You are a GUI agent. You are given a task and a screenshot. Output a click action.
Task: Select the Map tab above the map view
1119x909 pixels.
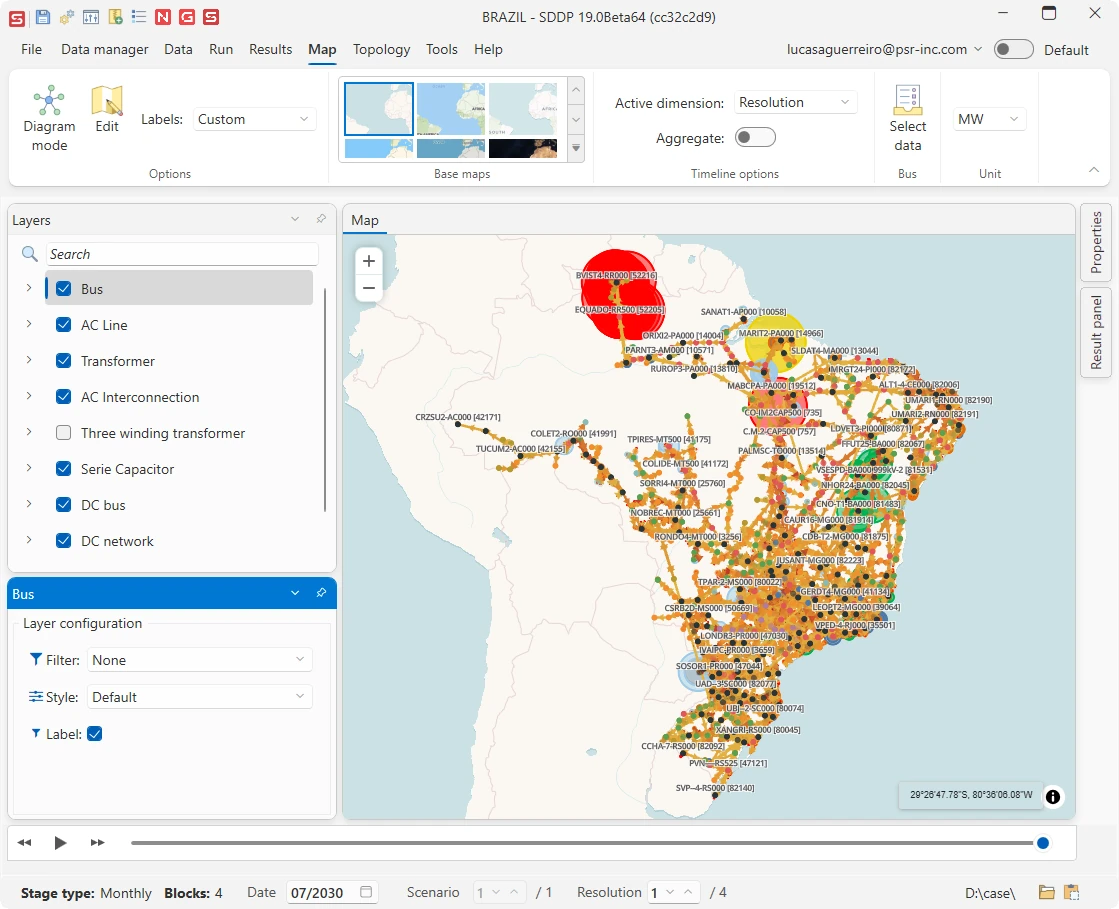[365, 220]
